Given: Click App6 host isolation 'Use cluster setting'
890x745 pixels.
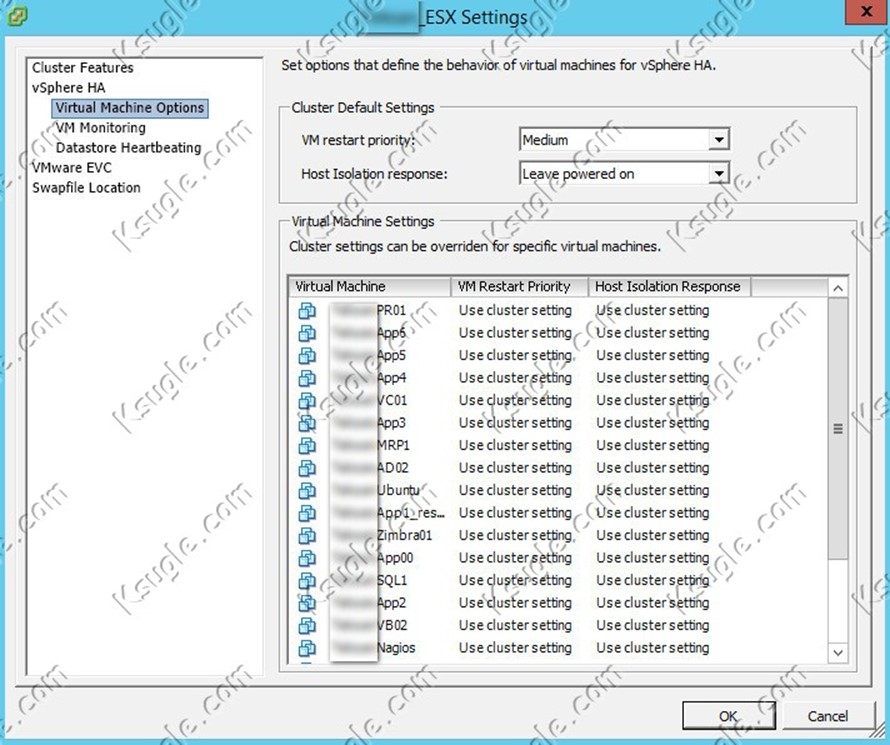Looking at the screenshot, I should coord(653,333).
